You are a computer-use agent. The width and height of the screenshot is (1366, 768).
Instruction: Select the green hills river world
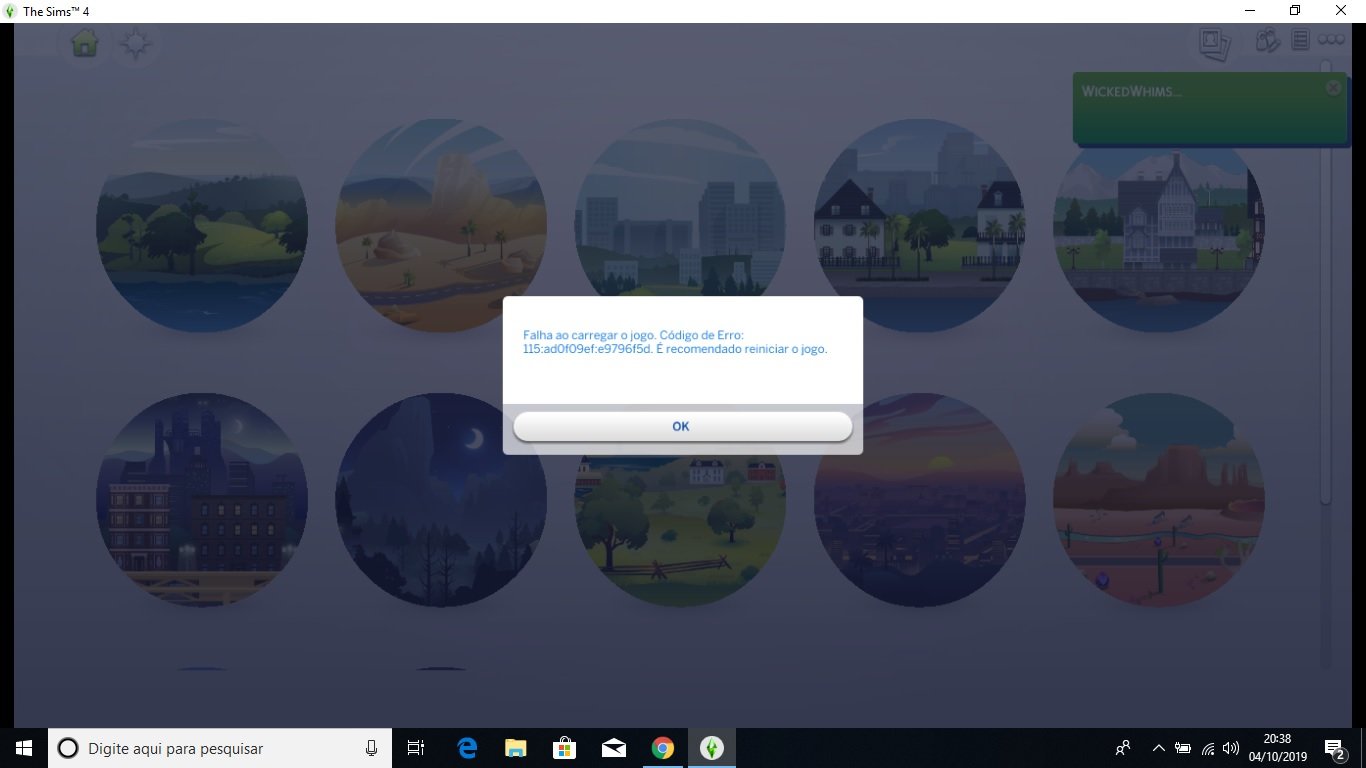pos(202,226)
